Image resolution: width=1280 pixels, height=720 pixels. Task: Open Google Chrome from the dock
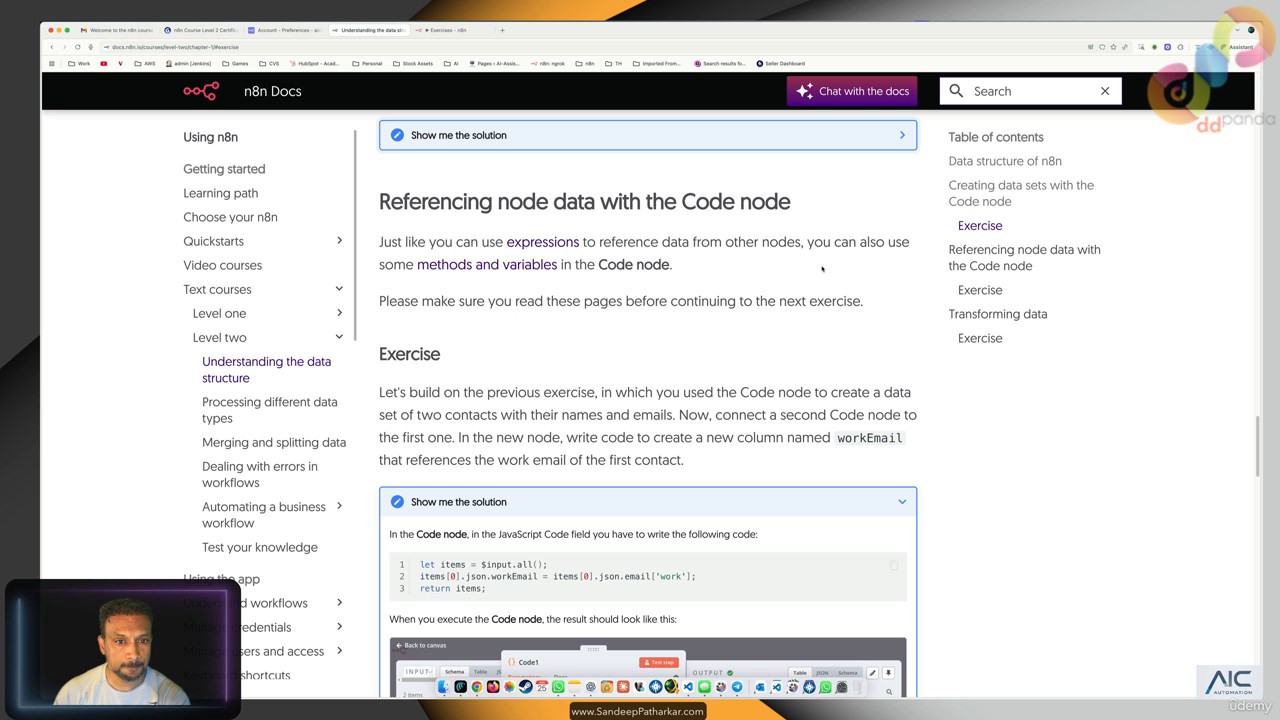[477, 687]
